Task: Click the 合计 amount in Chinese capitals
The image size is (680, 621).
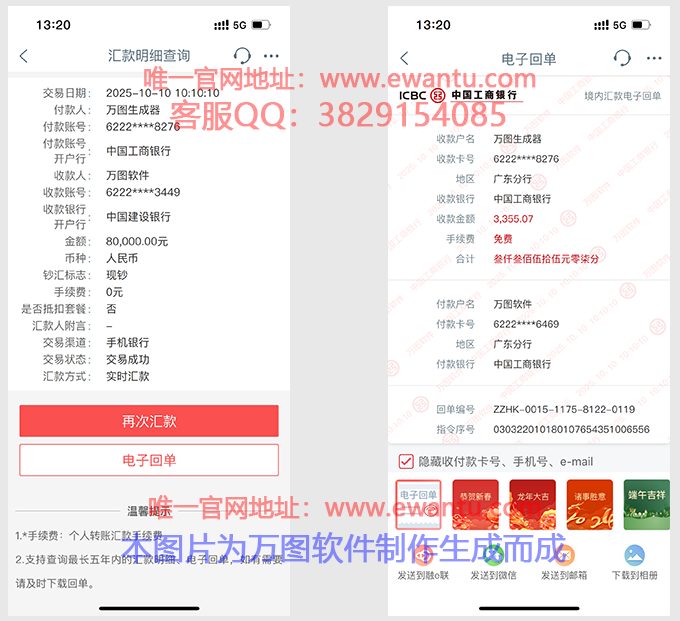Action: (x=546, y=259)
